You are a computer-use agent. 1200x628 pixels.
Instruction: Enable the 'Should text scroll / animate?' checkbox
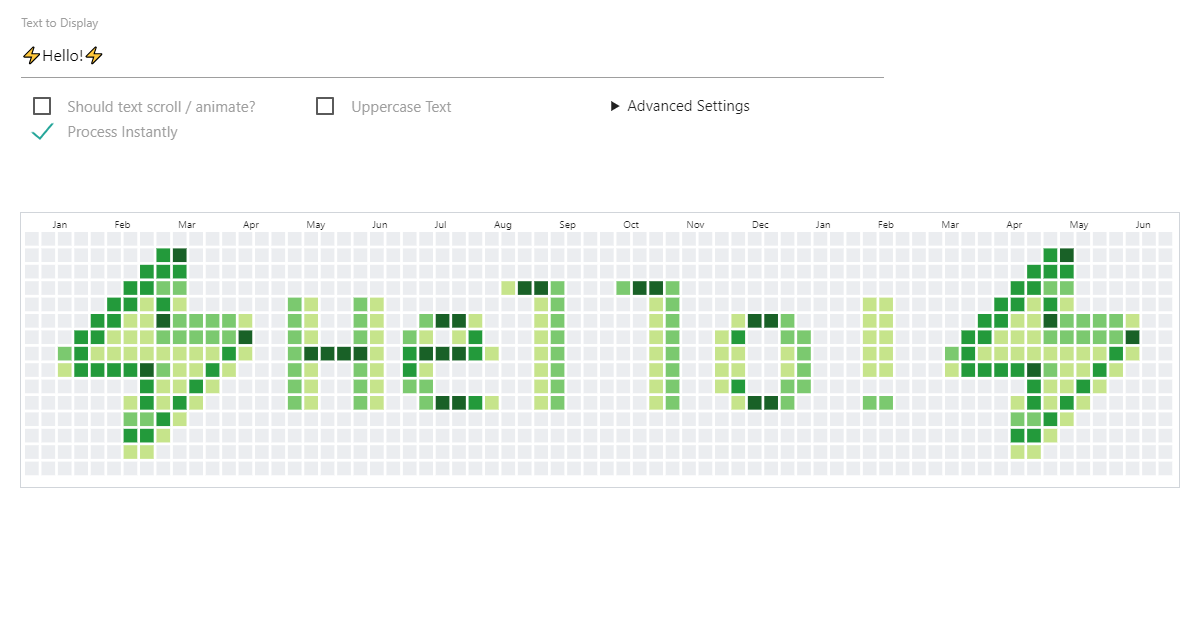[x=42, y=105]
